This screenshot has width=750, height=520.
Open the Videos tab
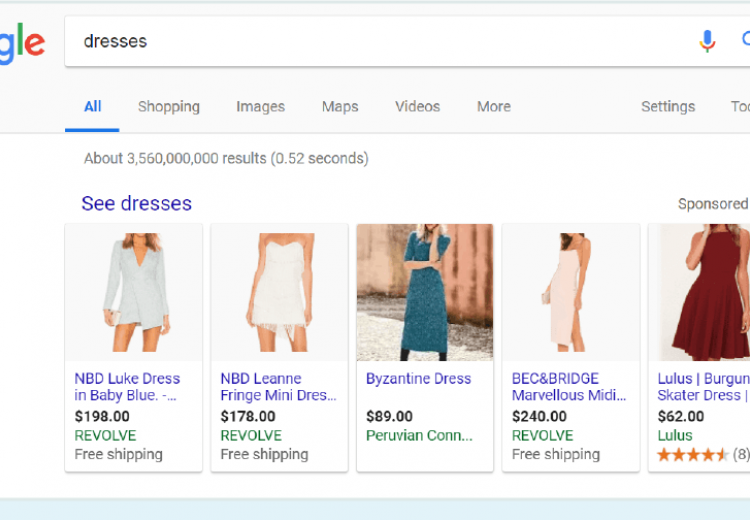[x=417, y=106]
